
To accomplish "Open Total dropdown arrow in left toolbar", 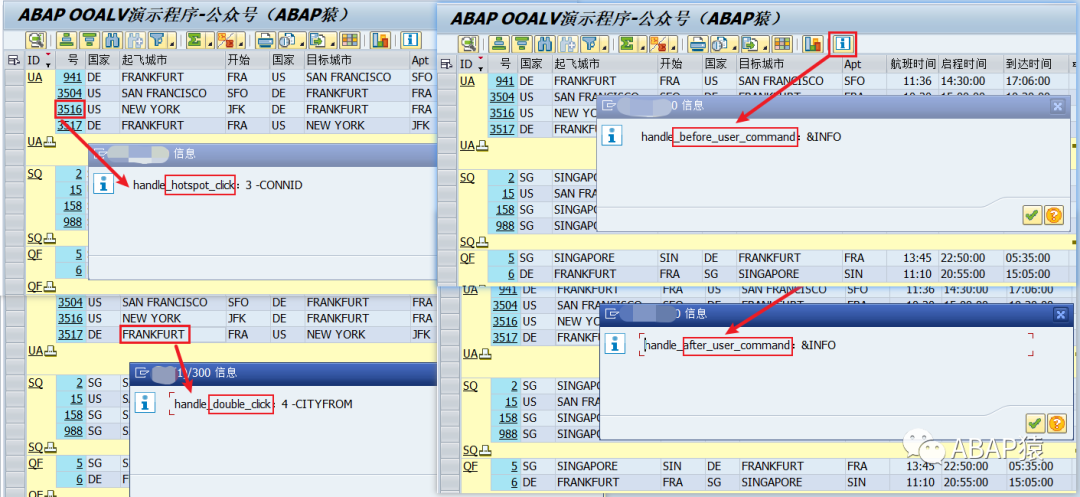I will (210, 41).
